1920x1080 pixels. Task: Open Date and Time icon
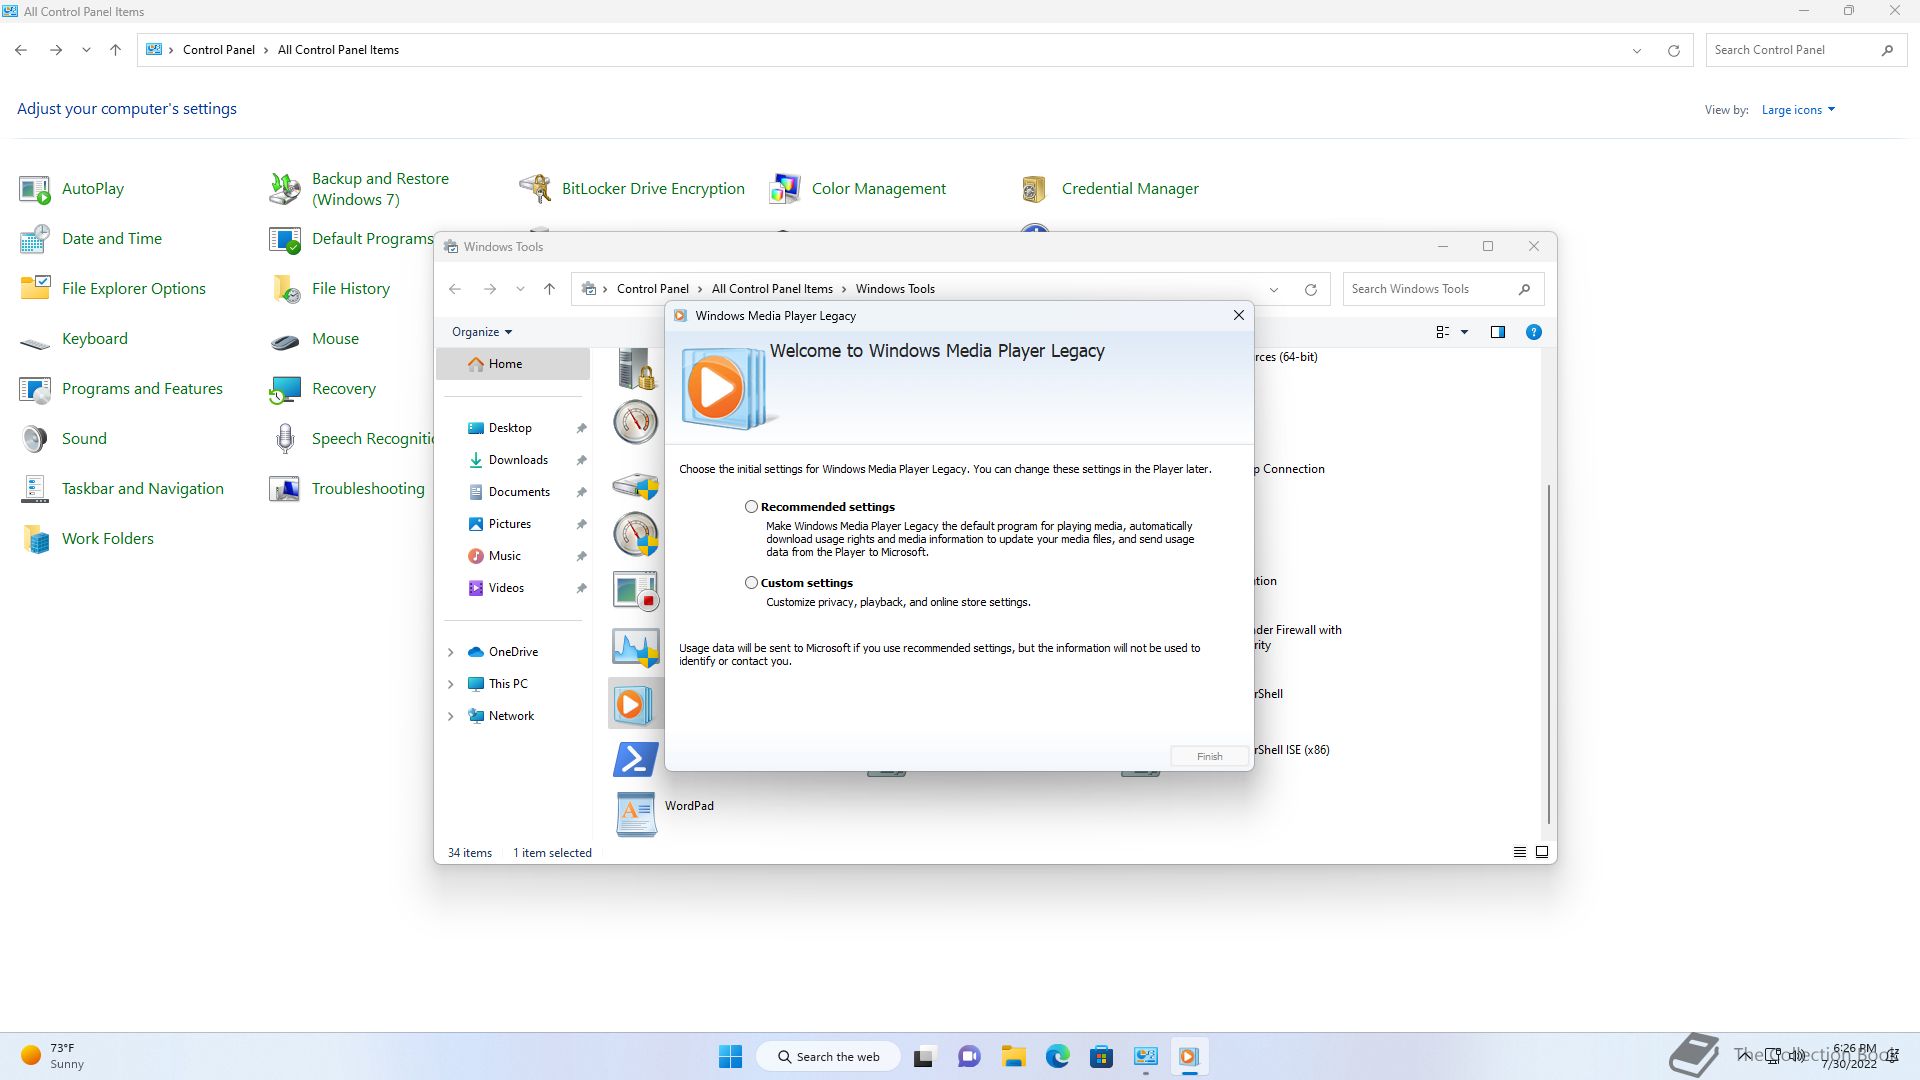pyautogui.click(x=35, y=239)
